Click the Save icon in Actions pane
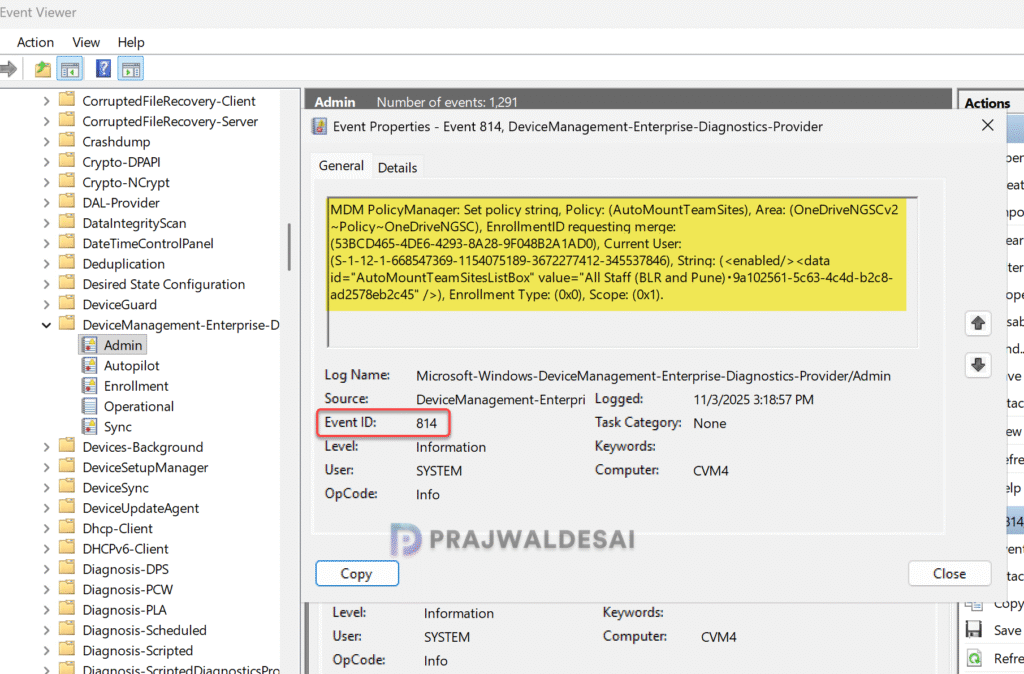Viewport: 1024px width, 674px height. tap(974, 629)
